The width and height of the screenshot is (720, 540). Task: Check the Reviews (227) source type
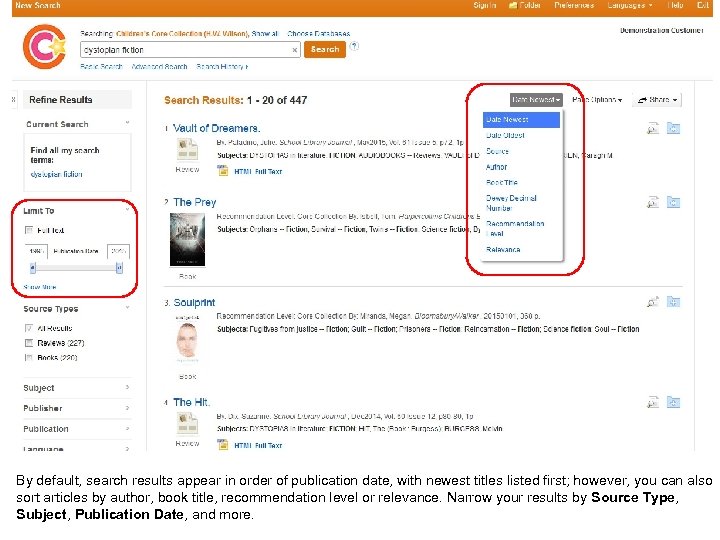29,343
